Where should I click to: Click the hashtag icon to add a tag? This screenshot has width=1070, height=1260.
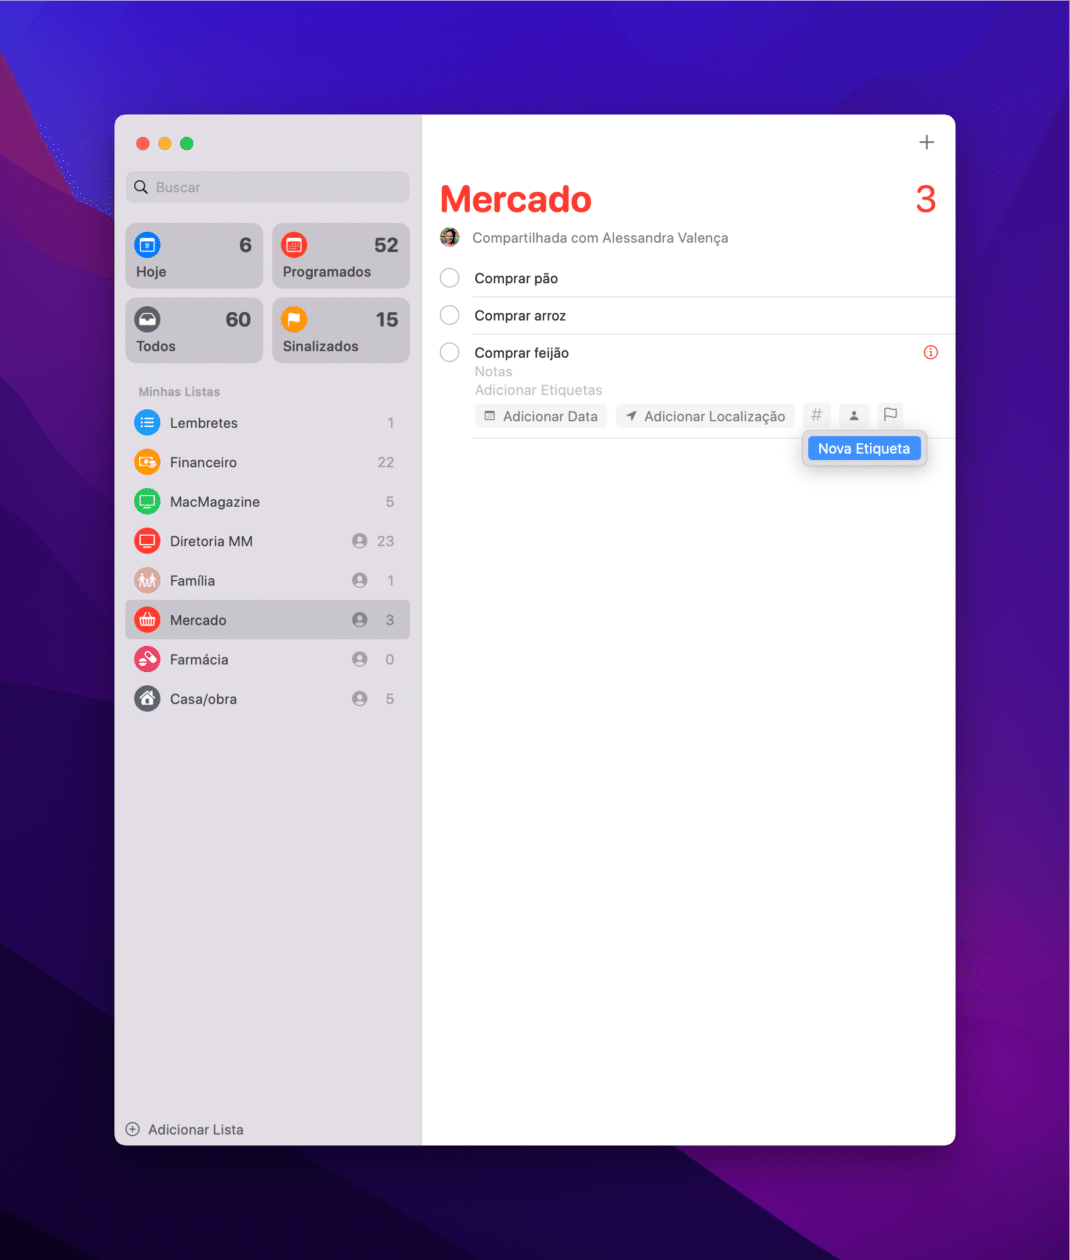click(816, 415)
